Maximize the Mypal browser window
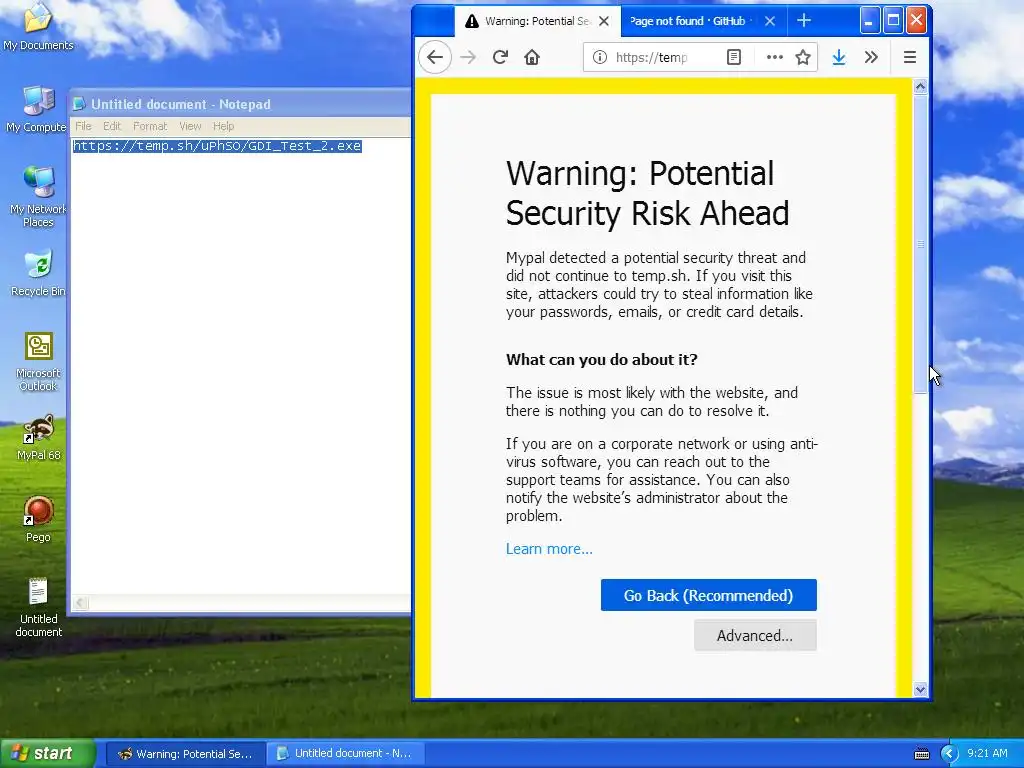Viewport: 1024px width, 768px height. click(893, 21)
